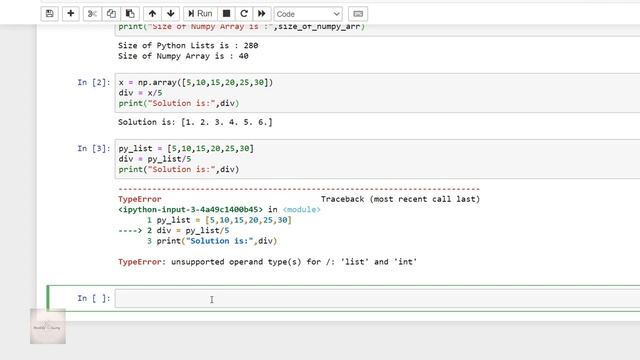Click the empty In [ ]: prompt label
Image resolution: width=640 pixels, height=360 pixels.
click(94, 298)
